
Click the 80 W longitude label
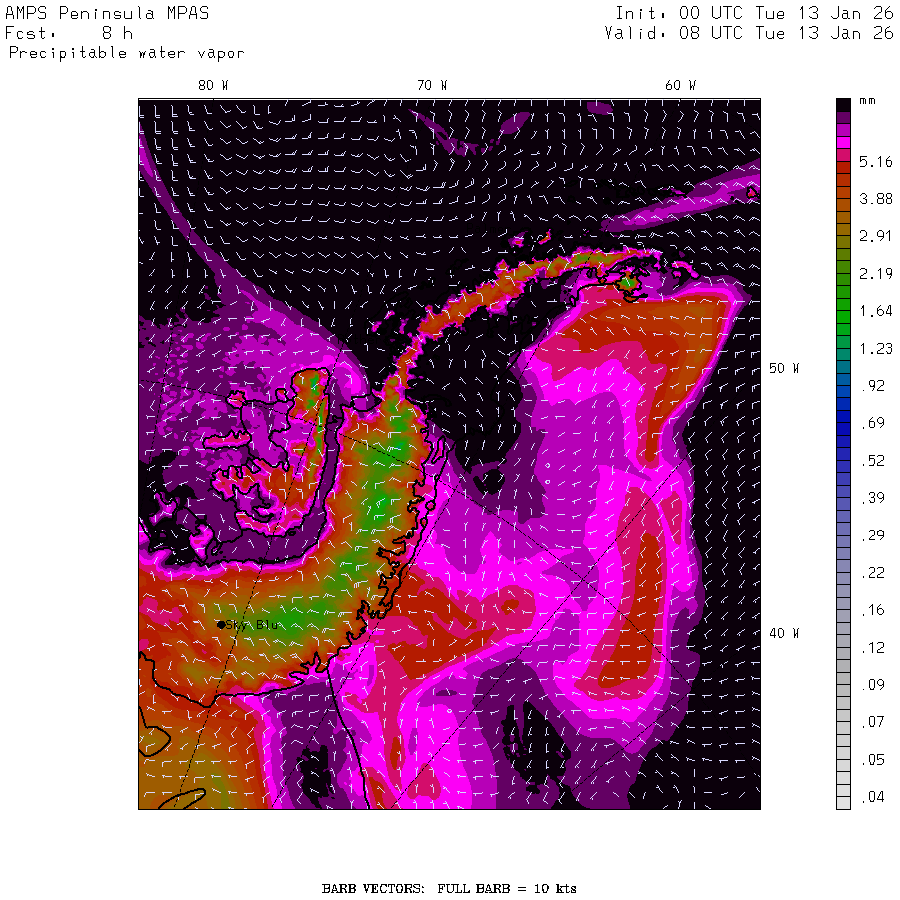212,86
